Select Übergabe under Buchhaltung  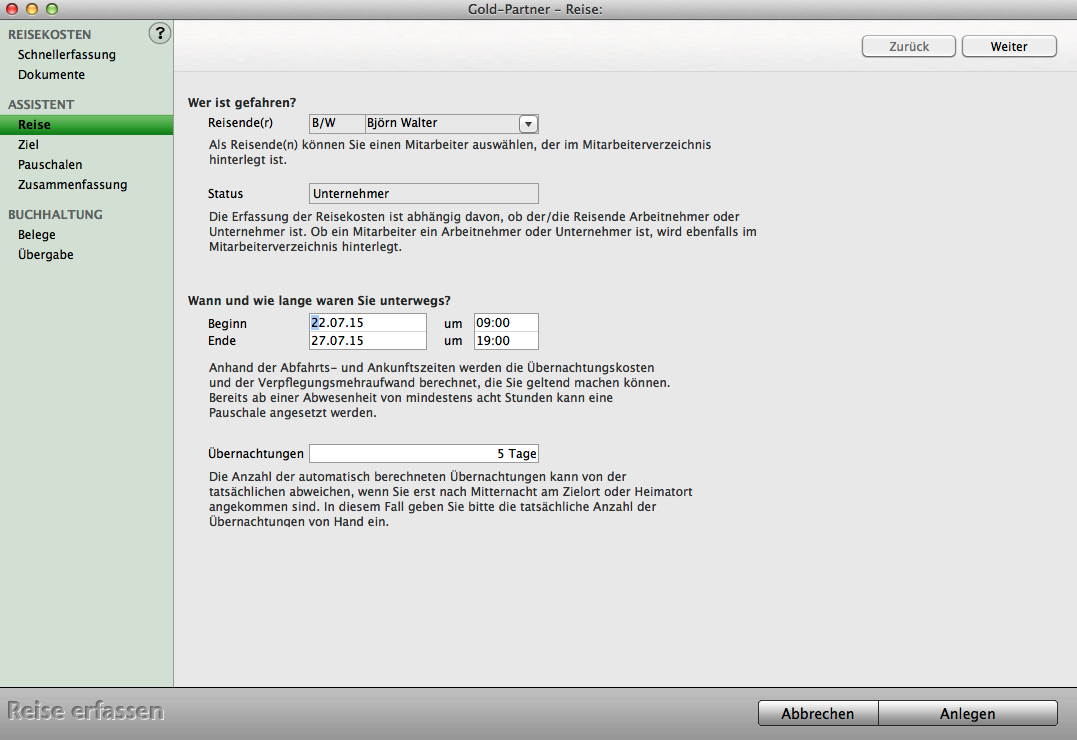[x=45, y=255]
